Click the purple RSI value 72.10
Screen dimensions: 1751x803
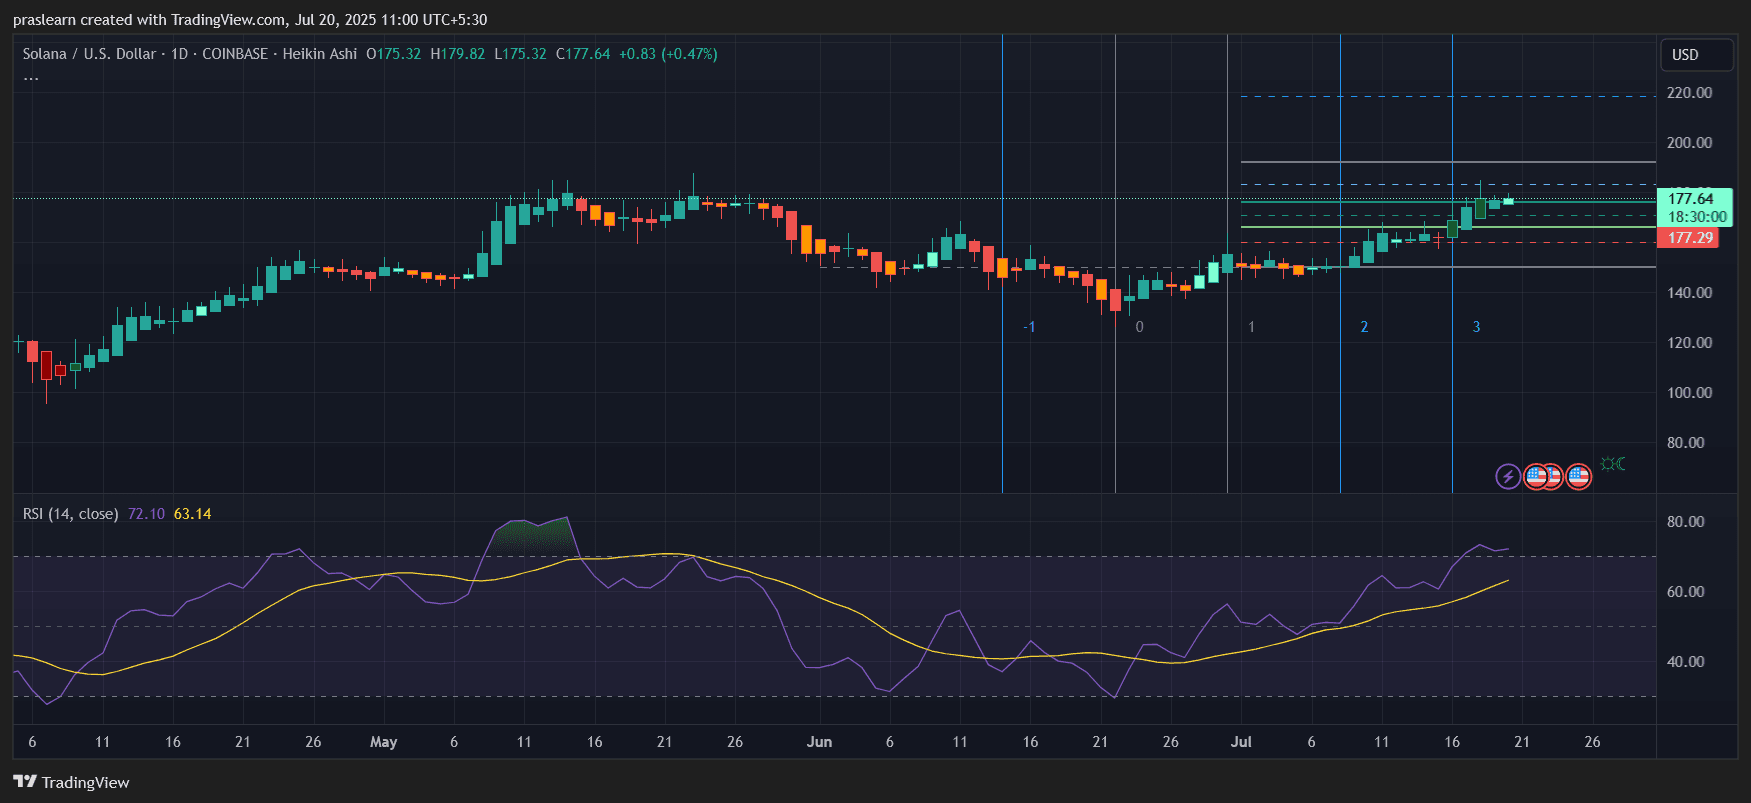pyautogui.click(x=146, y=514)
